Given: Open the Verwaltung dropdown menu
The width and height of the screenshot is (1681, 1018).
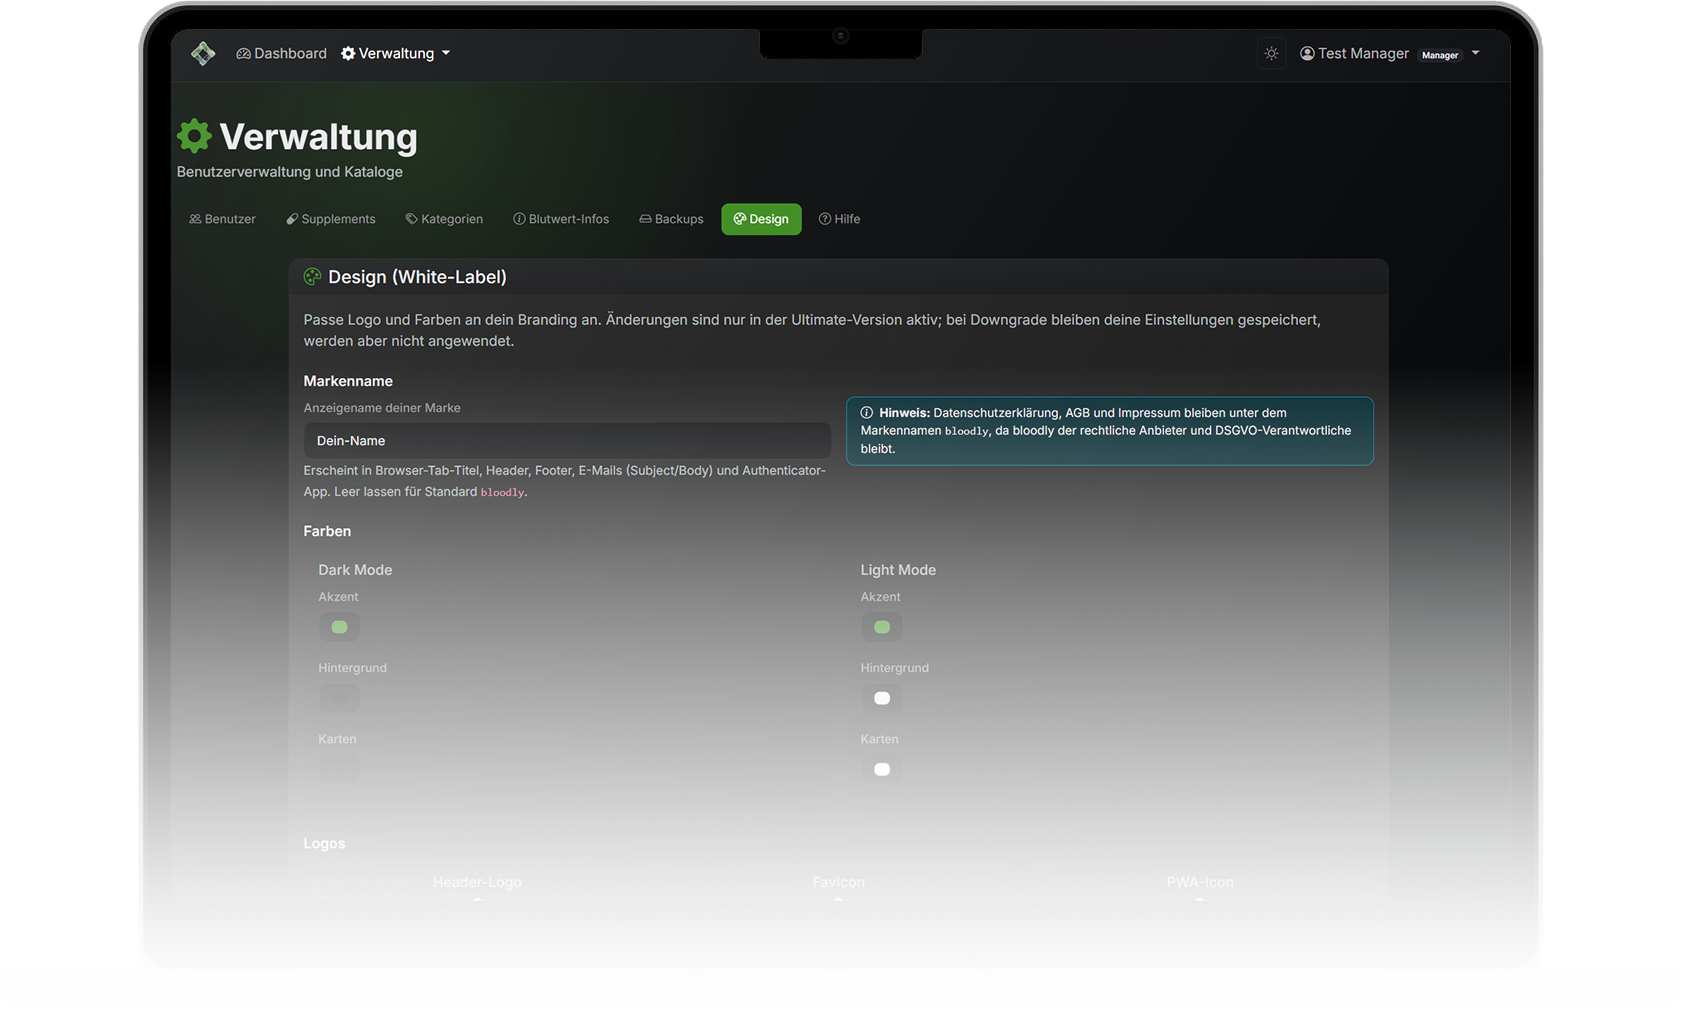Looking at the screenshot, I should [x=395, y=54].
